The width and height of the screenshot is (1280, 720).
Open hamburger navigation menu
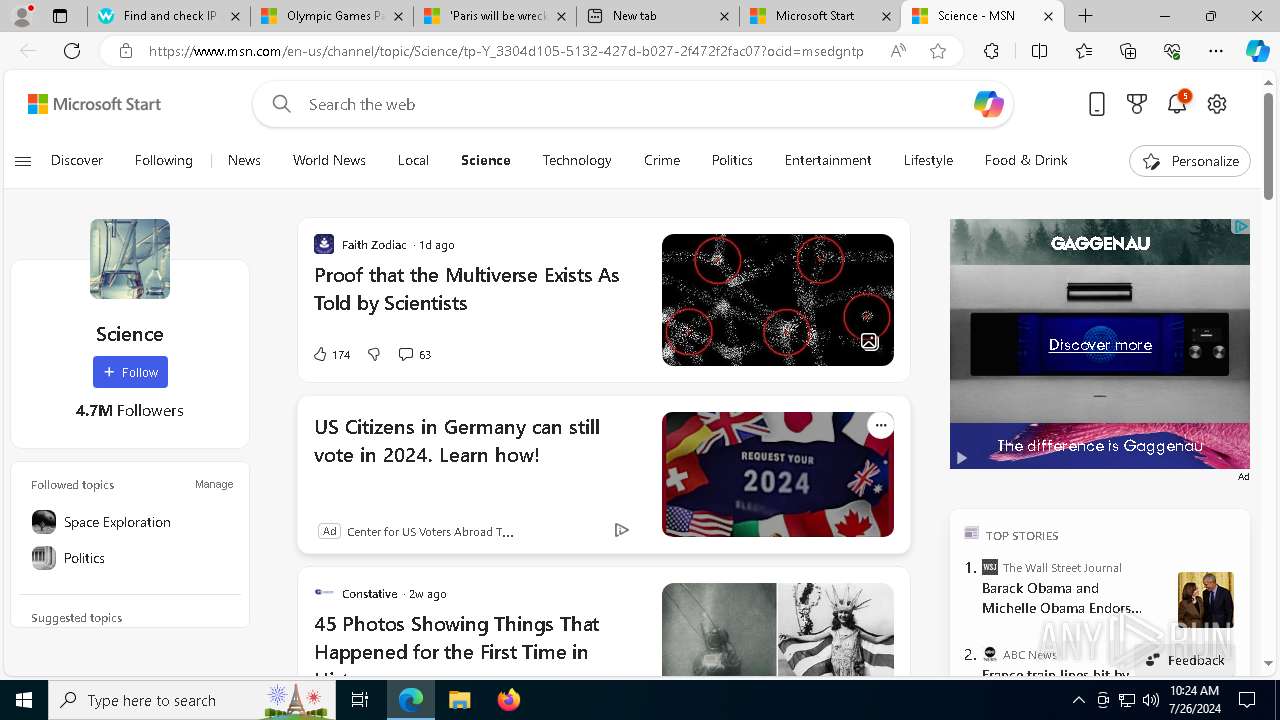(x=23, y=161)
